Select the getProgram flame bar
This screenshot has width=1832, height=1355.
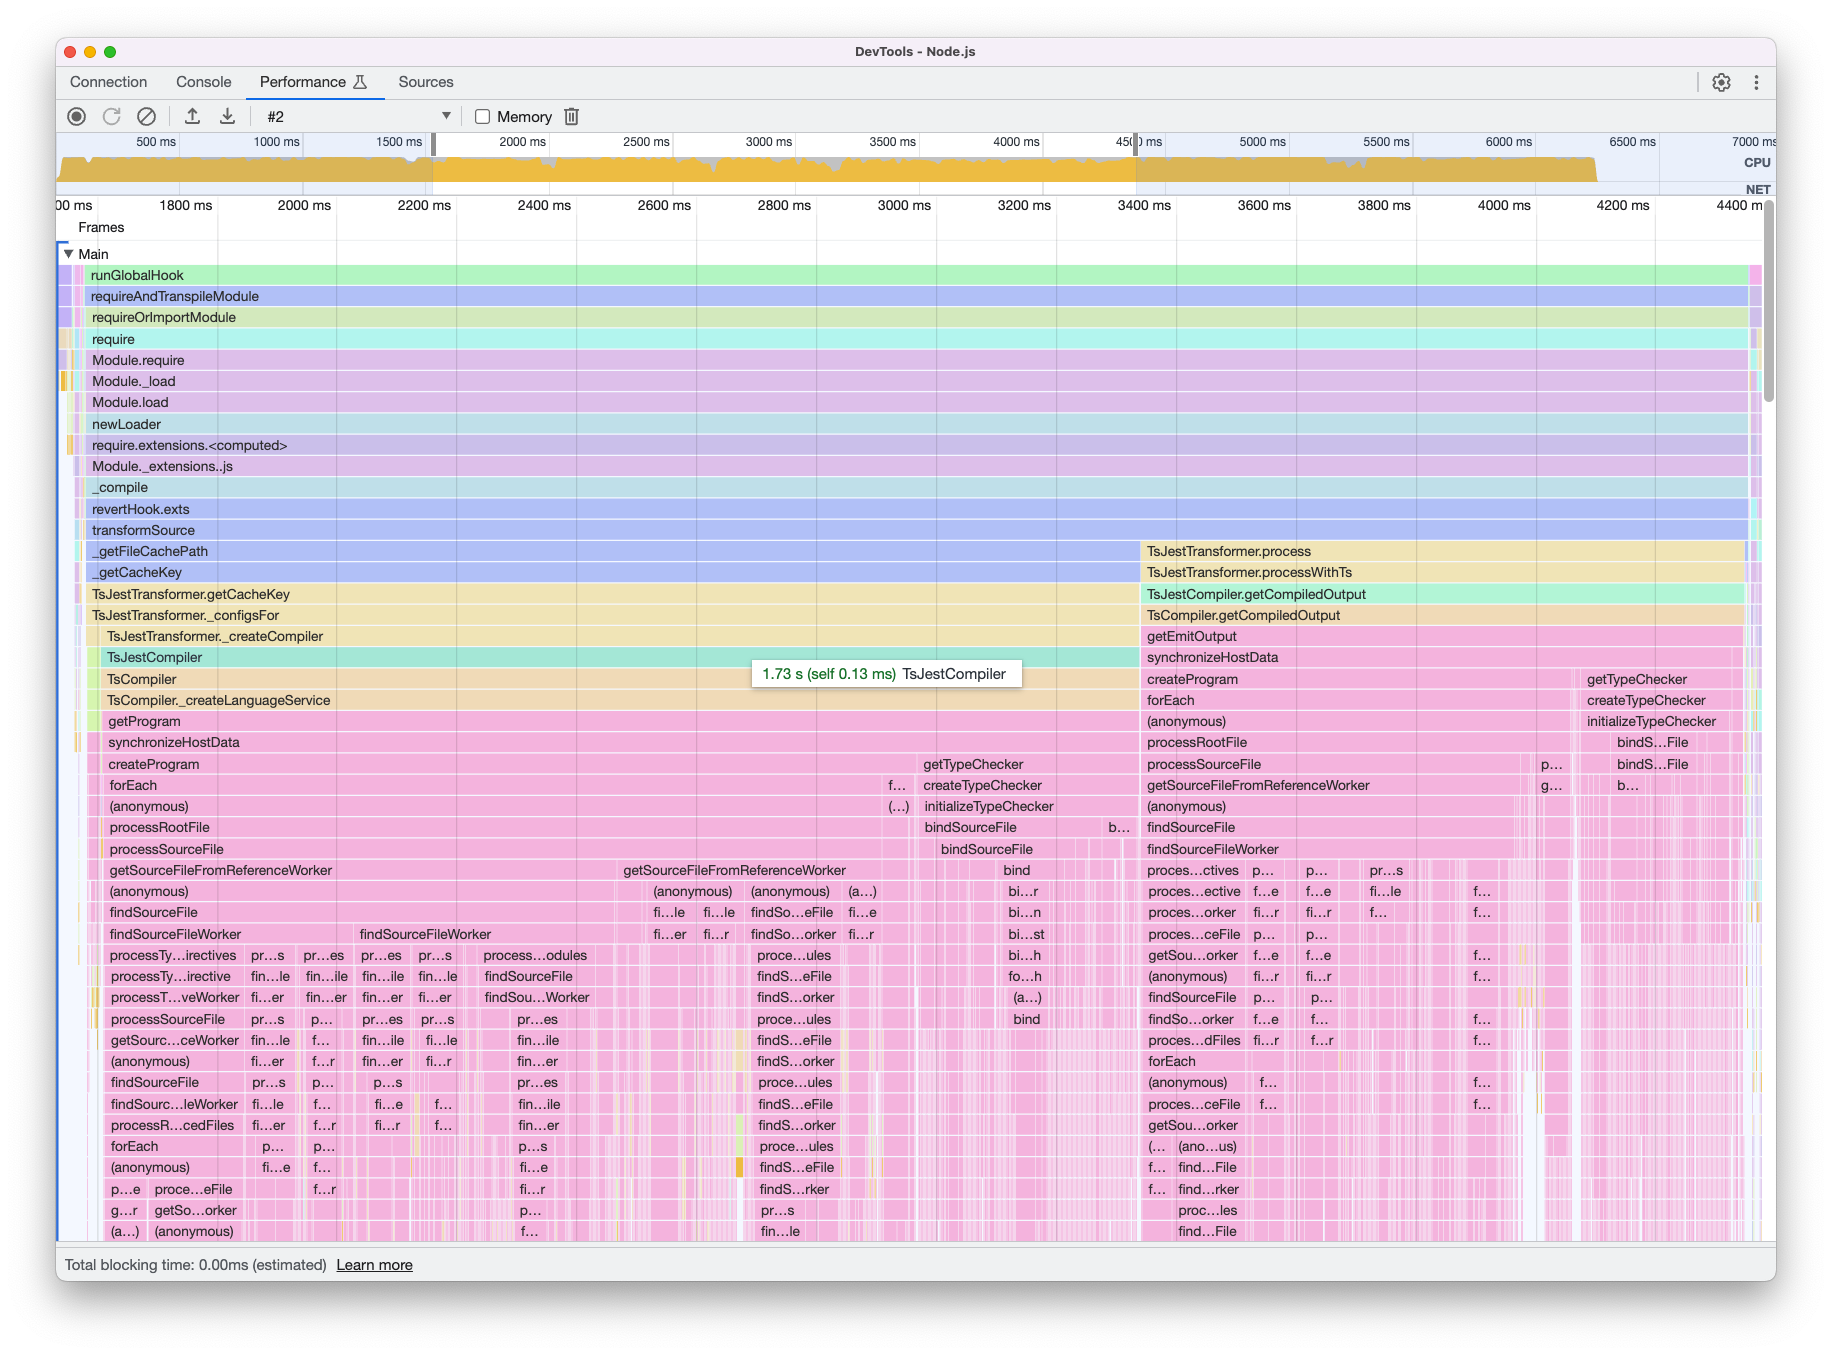(620, 721)
